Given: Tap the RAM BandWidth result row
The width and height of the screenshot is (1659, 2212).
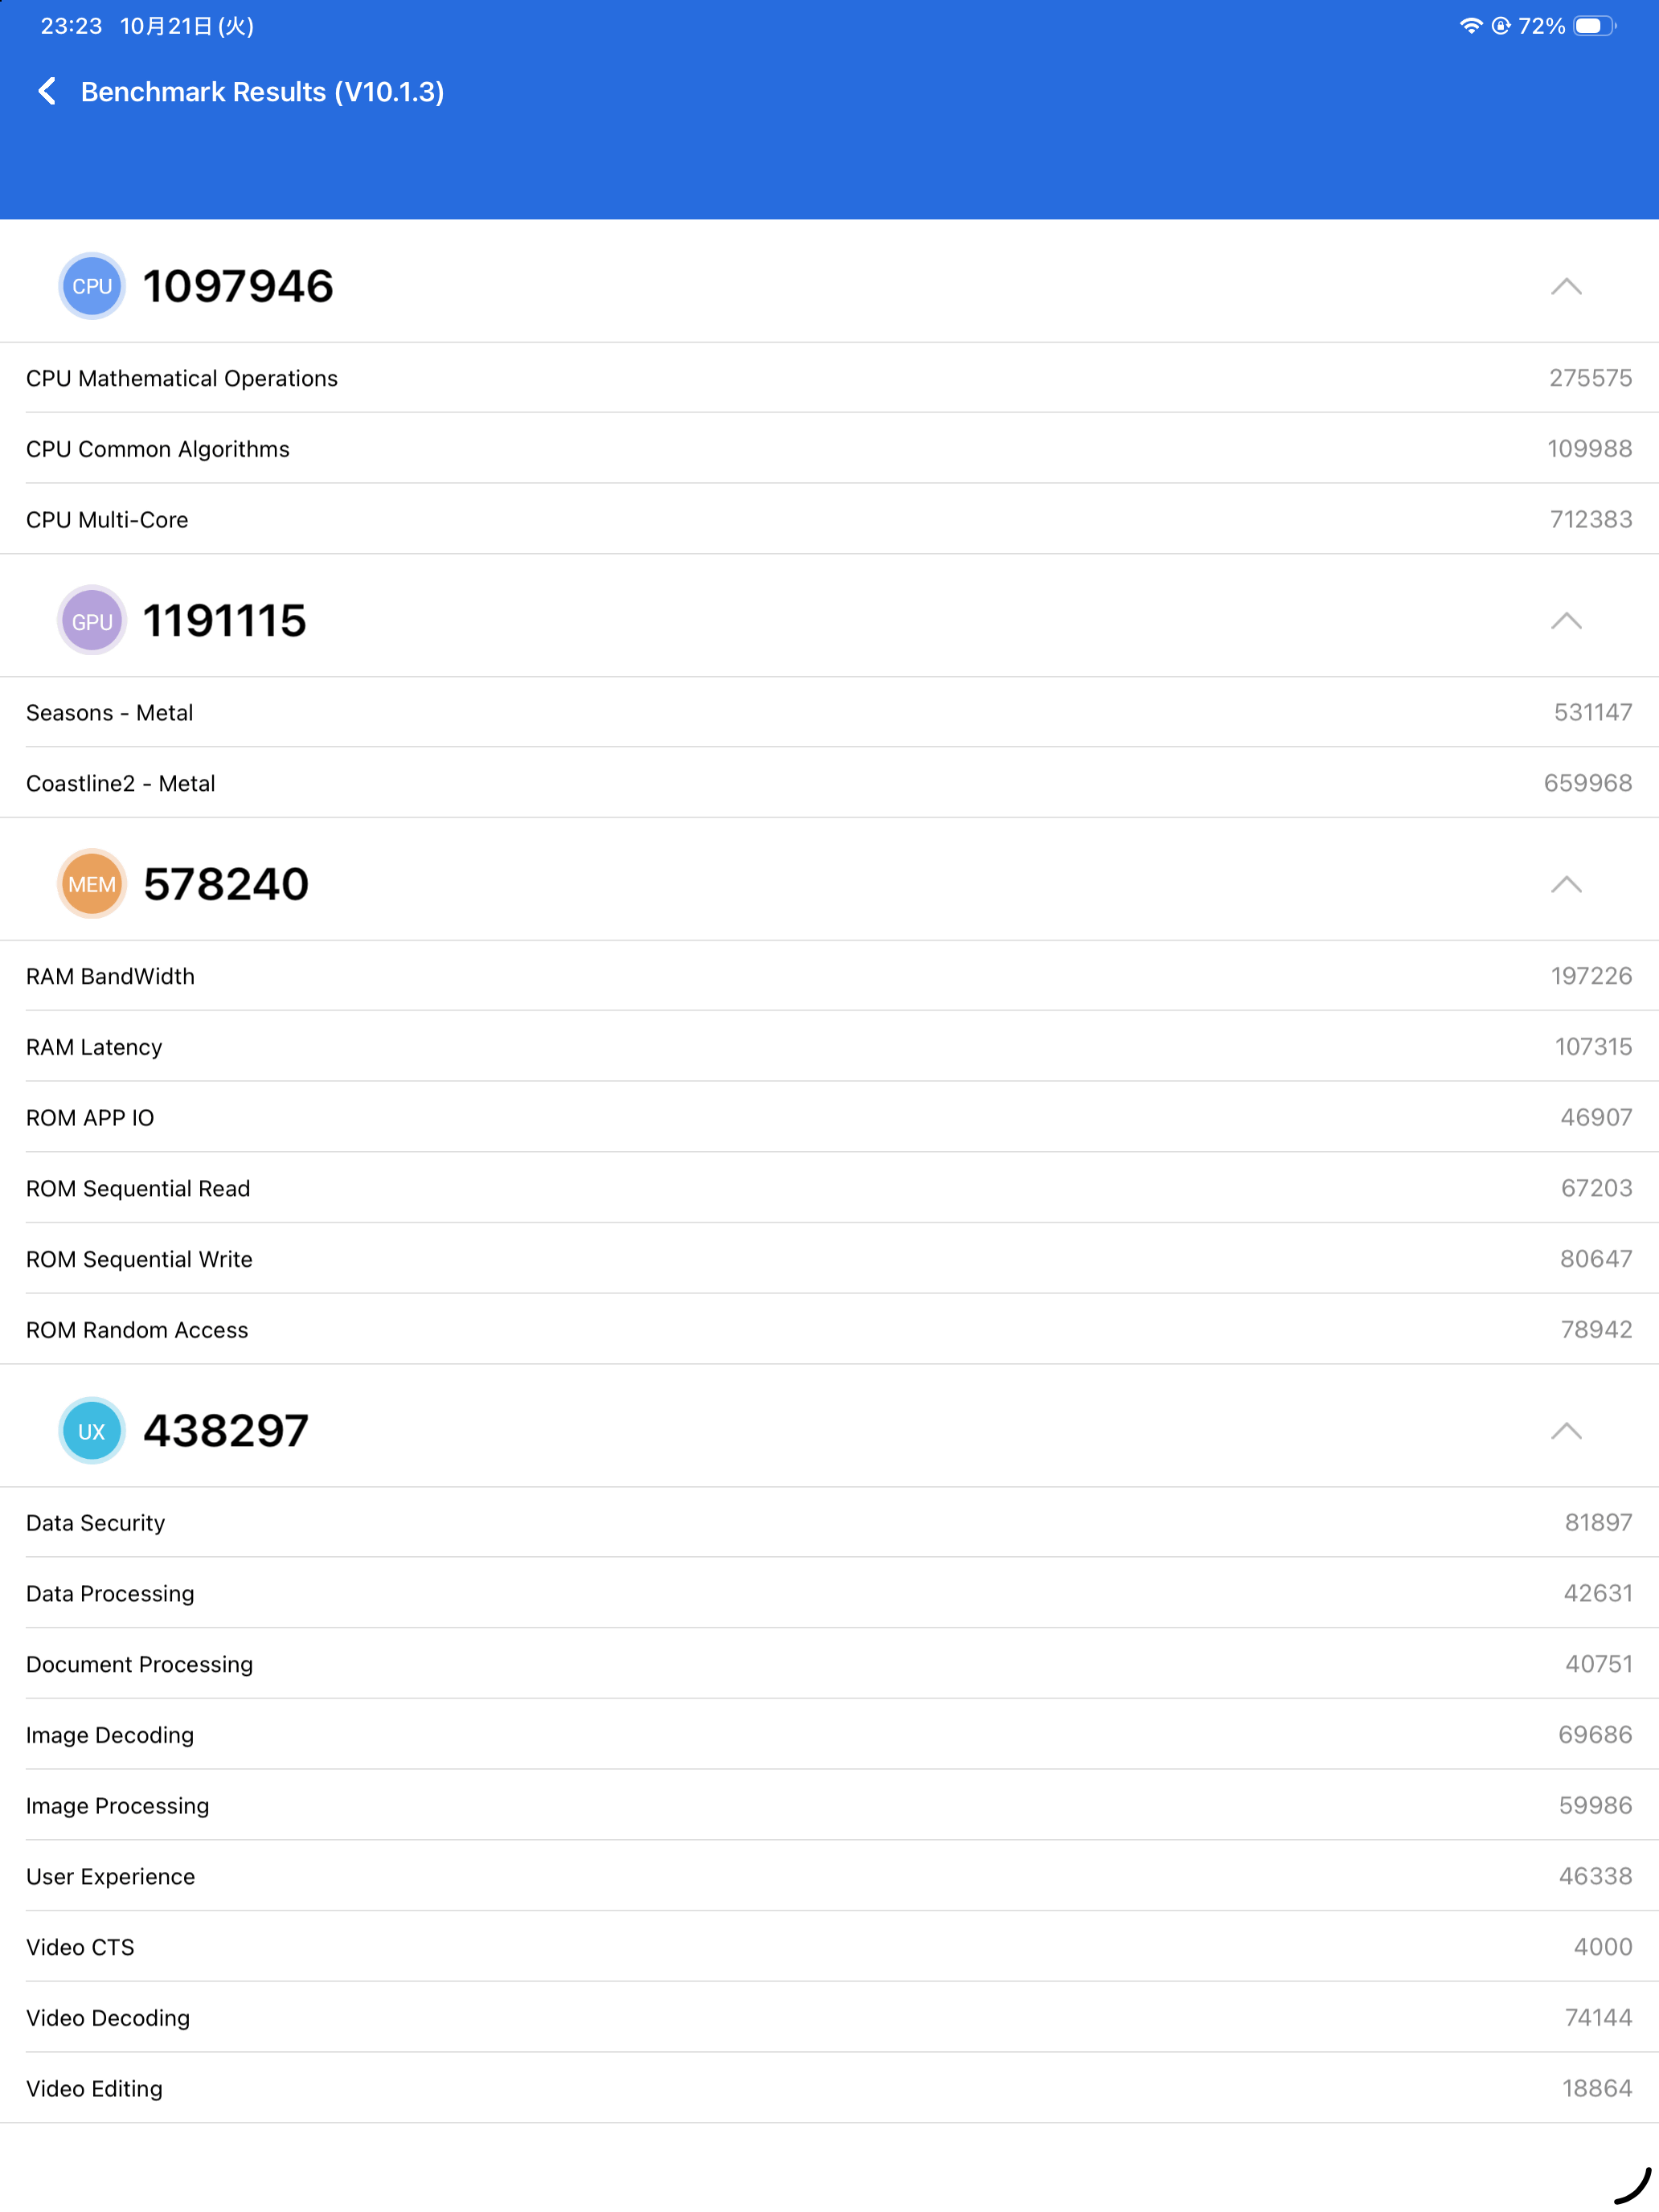Looking at the screenshot, I should [829, 976].
